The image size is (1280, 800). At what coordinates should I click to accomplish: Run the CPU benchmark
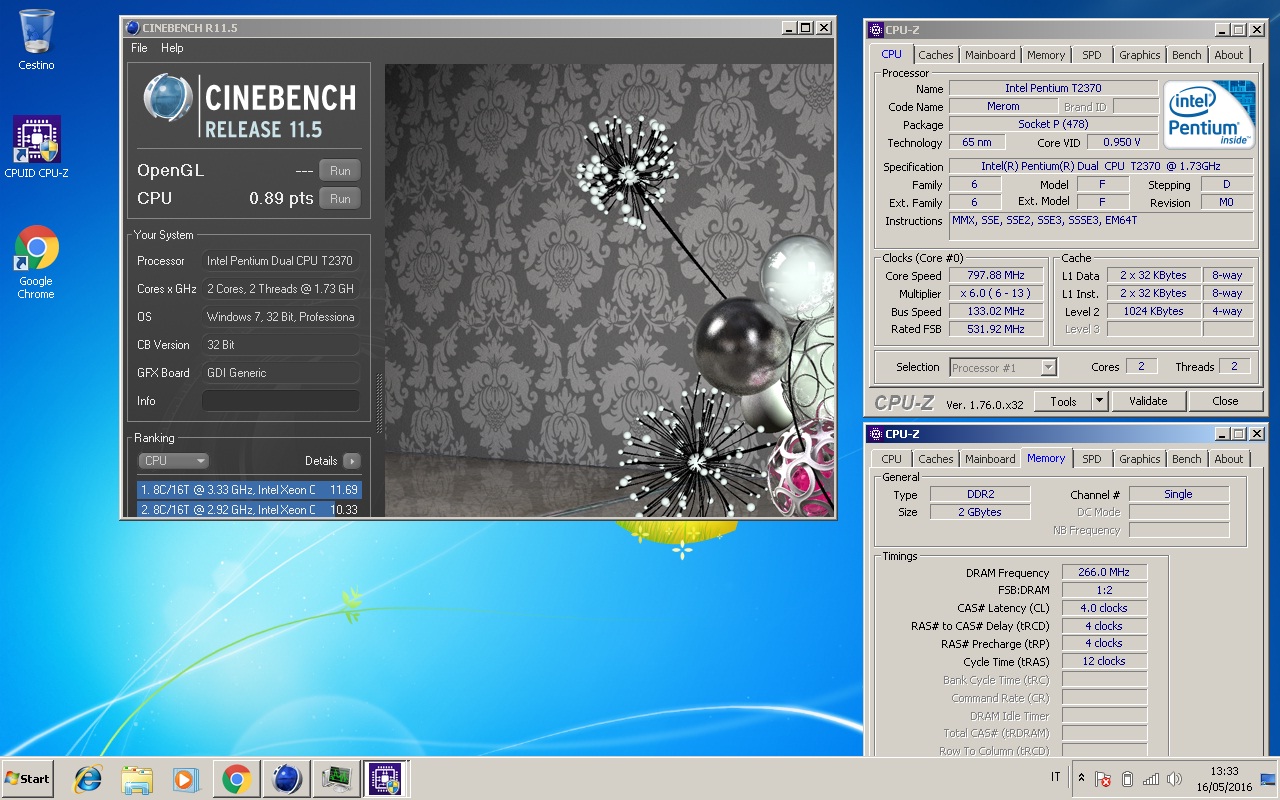pos(340,199)
